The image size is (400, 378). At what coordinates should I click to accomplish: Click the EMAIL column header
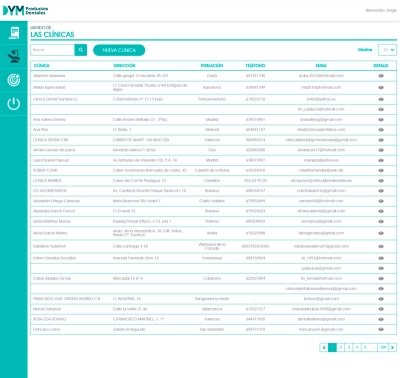(321, 66)
